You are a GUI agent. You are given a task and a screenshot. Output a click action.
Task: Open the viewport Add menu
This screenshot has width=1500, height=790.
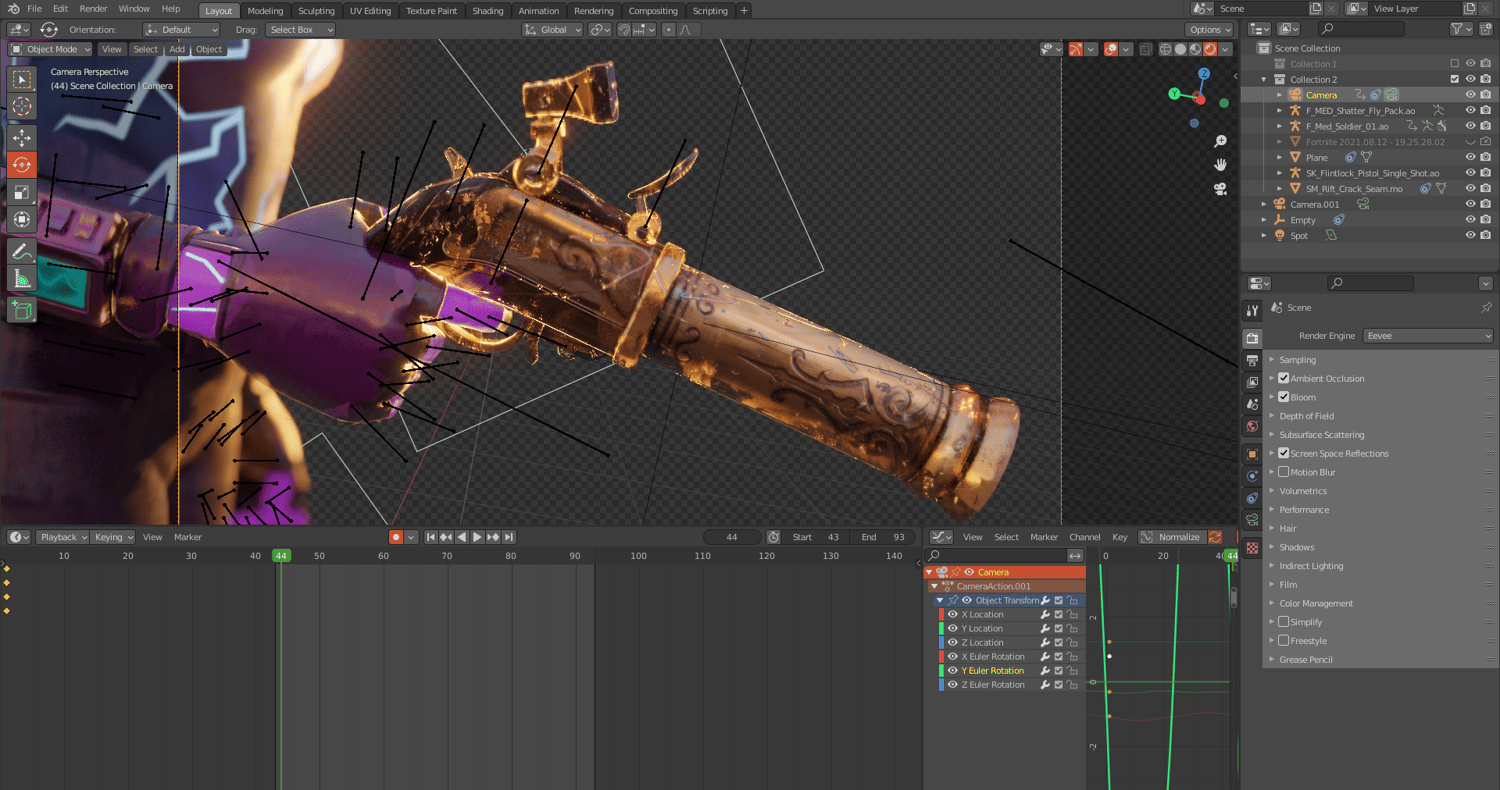pyautogui.click(x=177, y=49)
